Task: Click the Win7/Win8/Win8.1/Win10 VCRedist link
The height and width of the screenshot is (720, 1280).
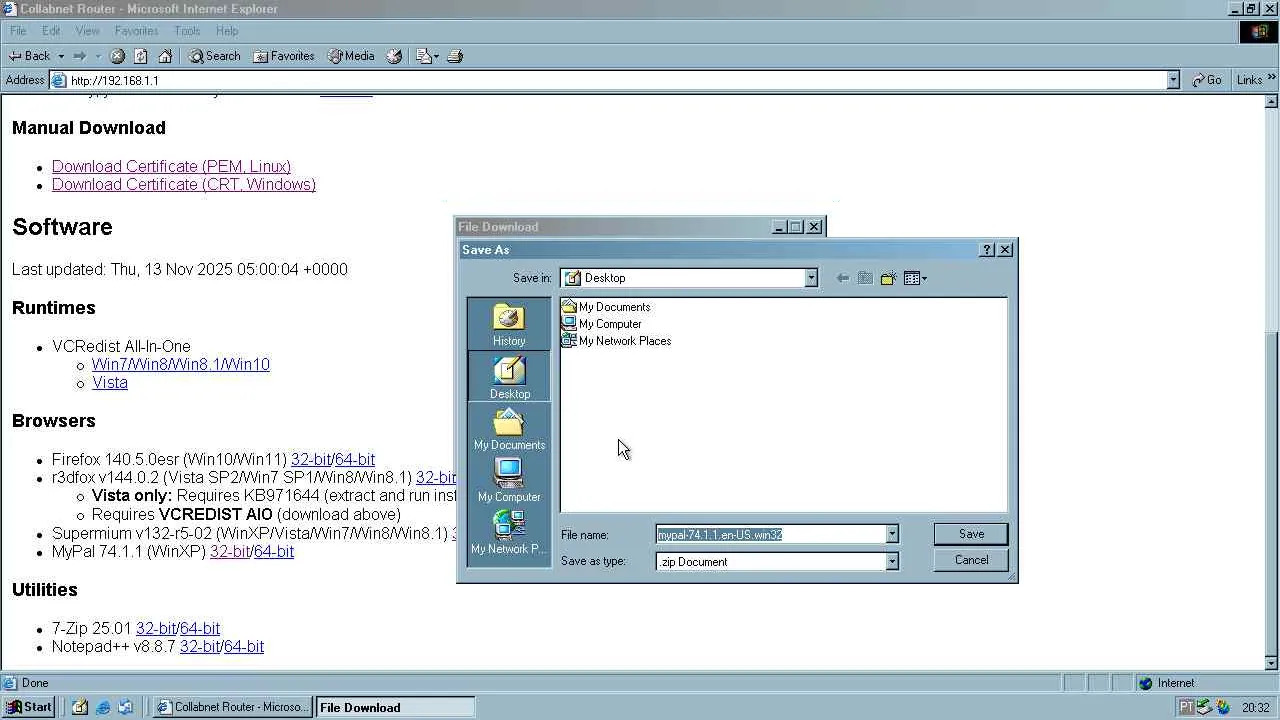Action: coord(181,364)
